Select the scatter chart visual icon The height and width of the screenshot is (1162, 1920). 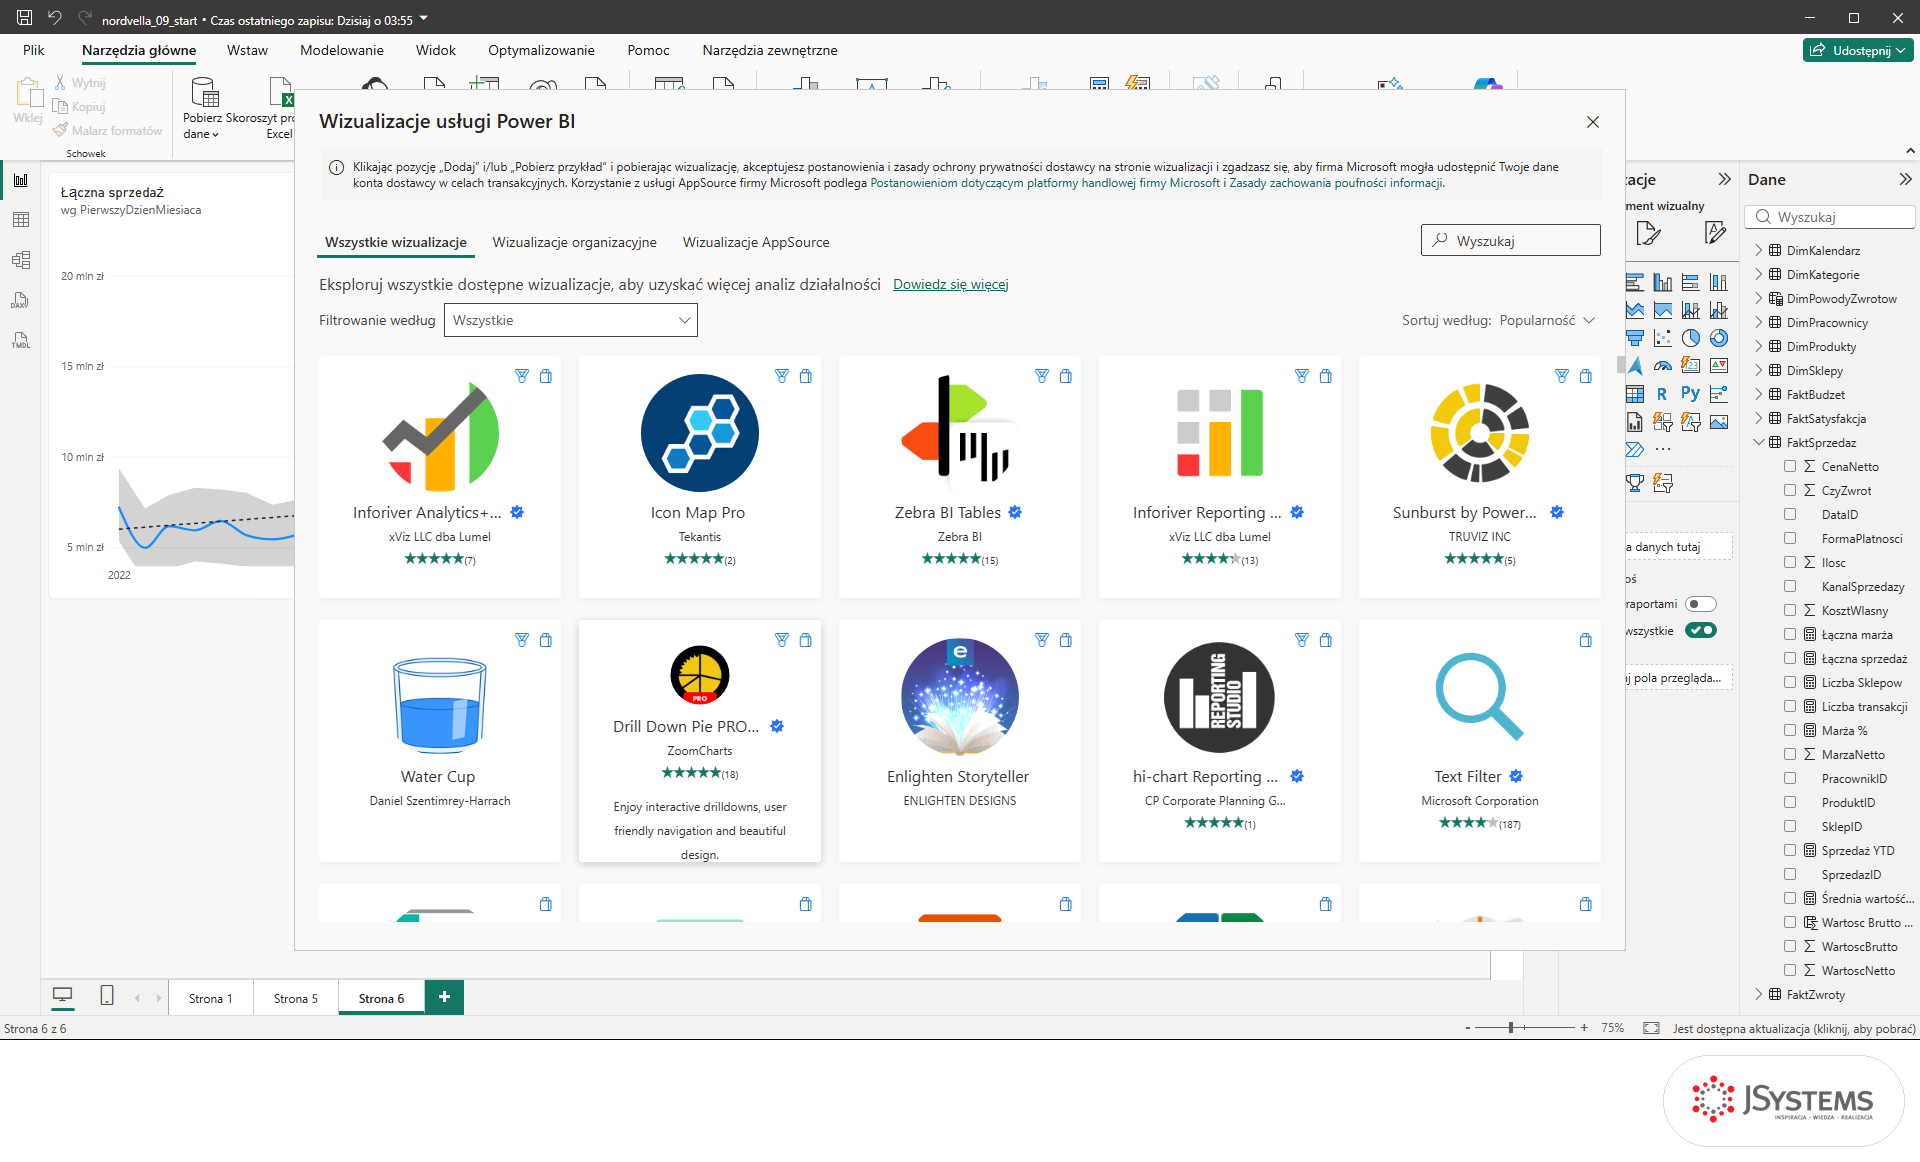point(1663,338)
